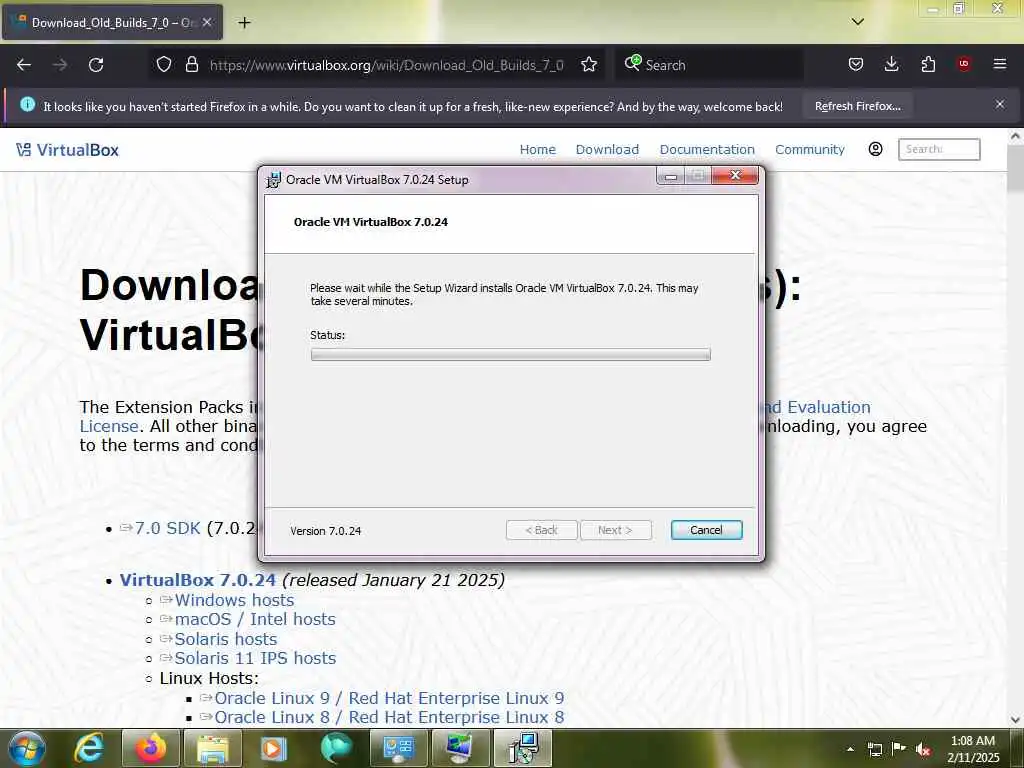Cancel the VirtualBox installation
Screen dimensions: 1024x768
click(x=706, y=530)
